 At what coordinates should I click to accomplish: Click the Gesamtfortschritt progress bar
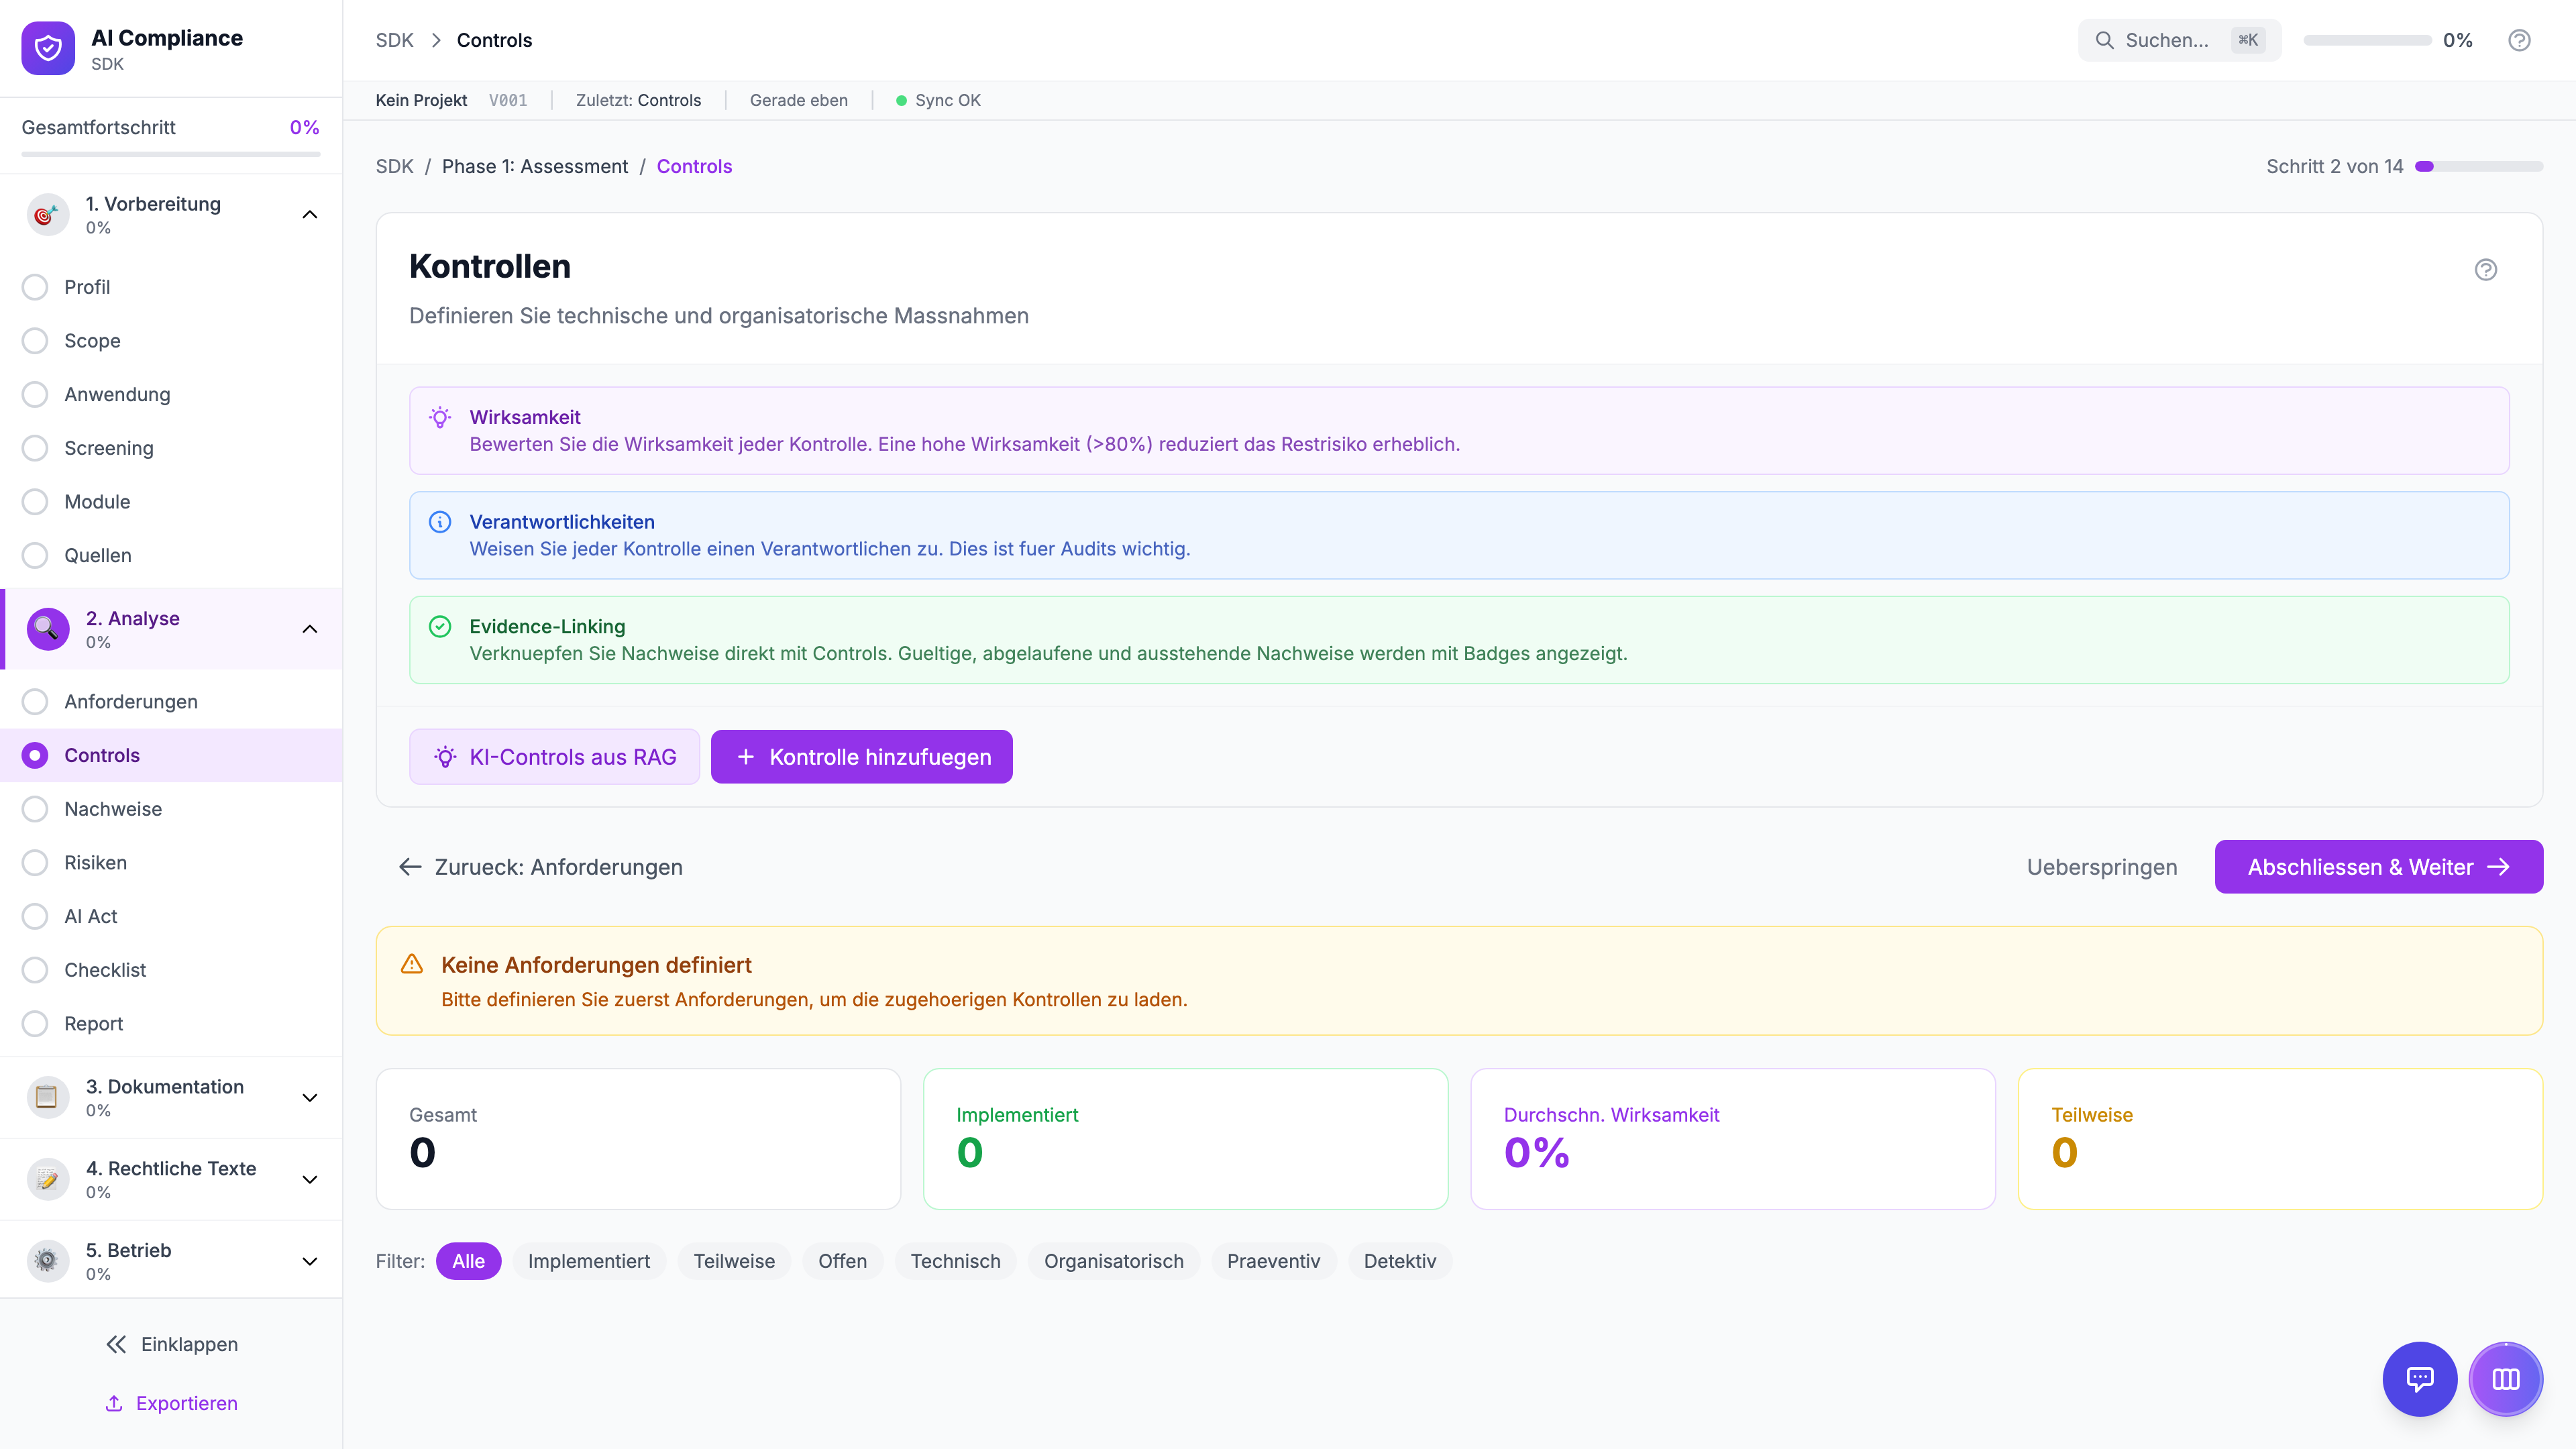click(x=171, y=154)
